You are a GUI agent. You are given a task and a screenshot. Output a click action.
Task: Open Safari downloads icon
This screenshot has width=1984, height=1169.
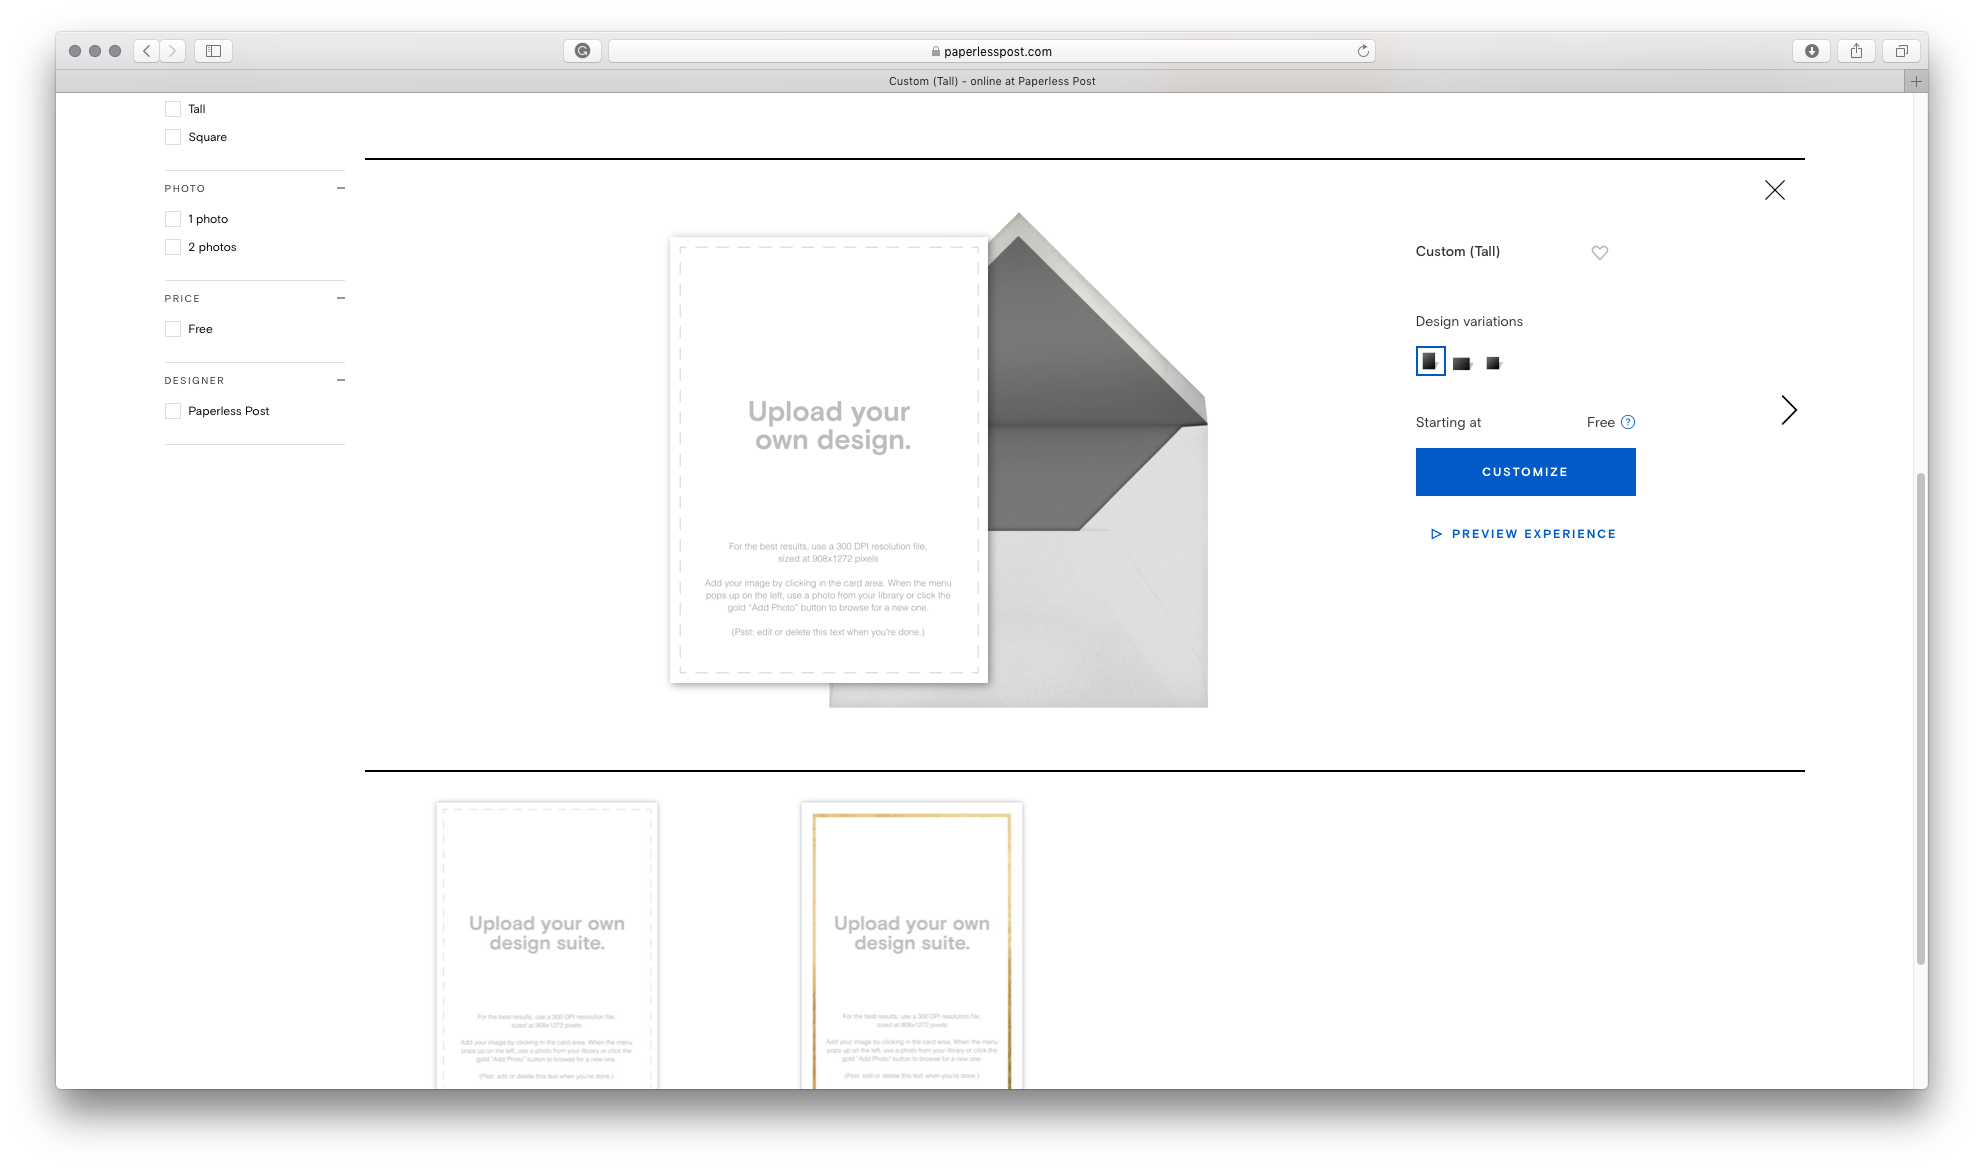pyautogui.click(x=1811, y=51)
